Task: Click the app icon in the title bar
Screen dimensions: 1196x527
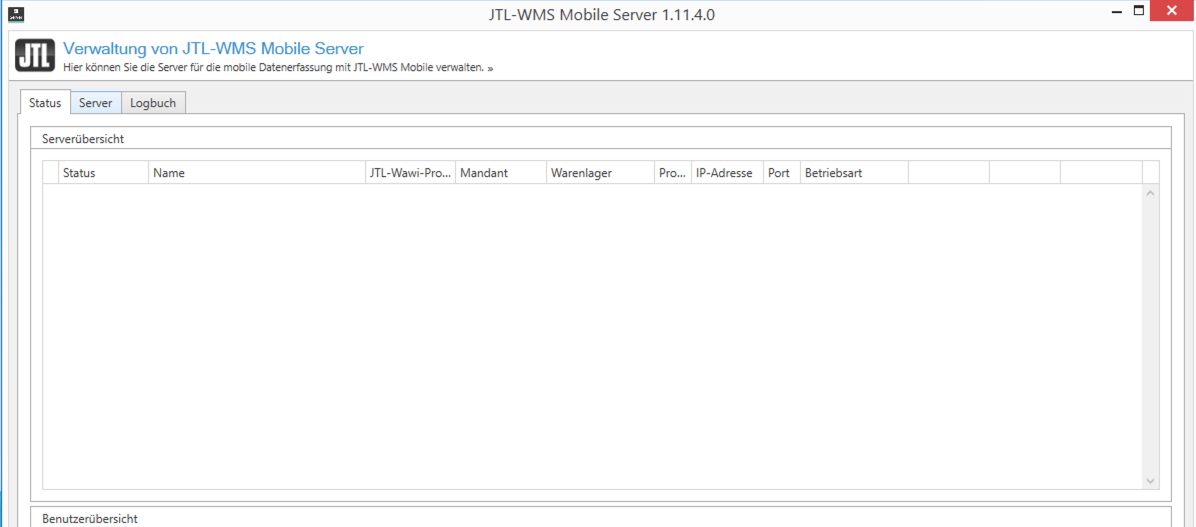Action: point(16,14)
